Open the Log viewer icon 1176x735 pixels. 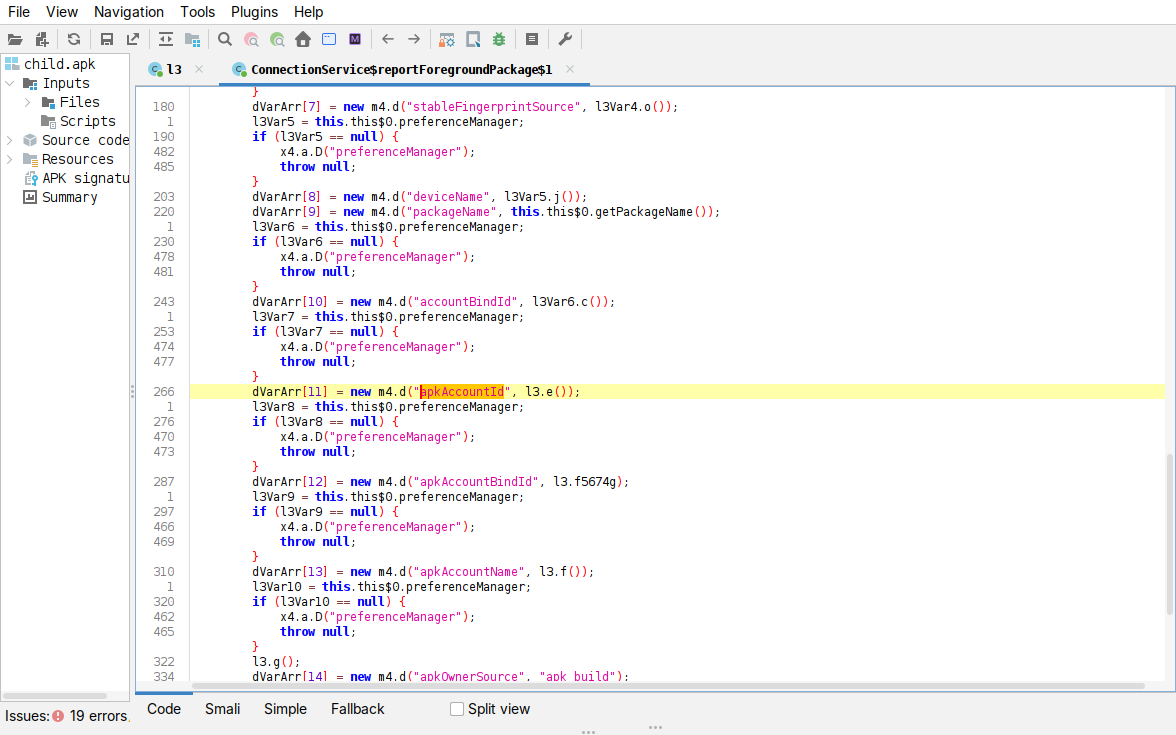(532, 40)
